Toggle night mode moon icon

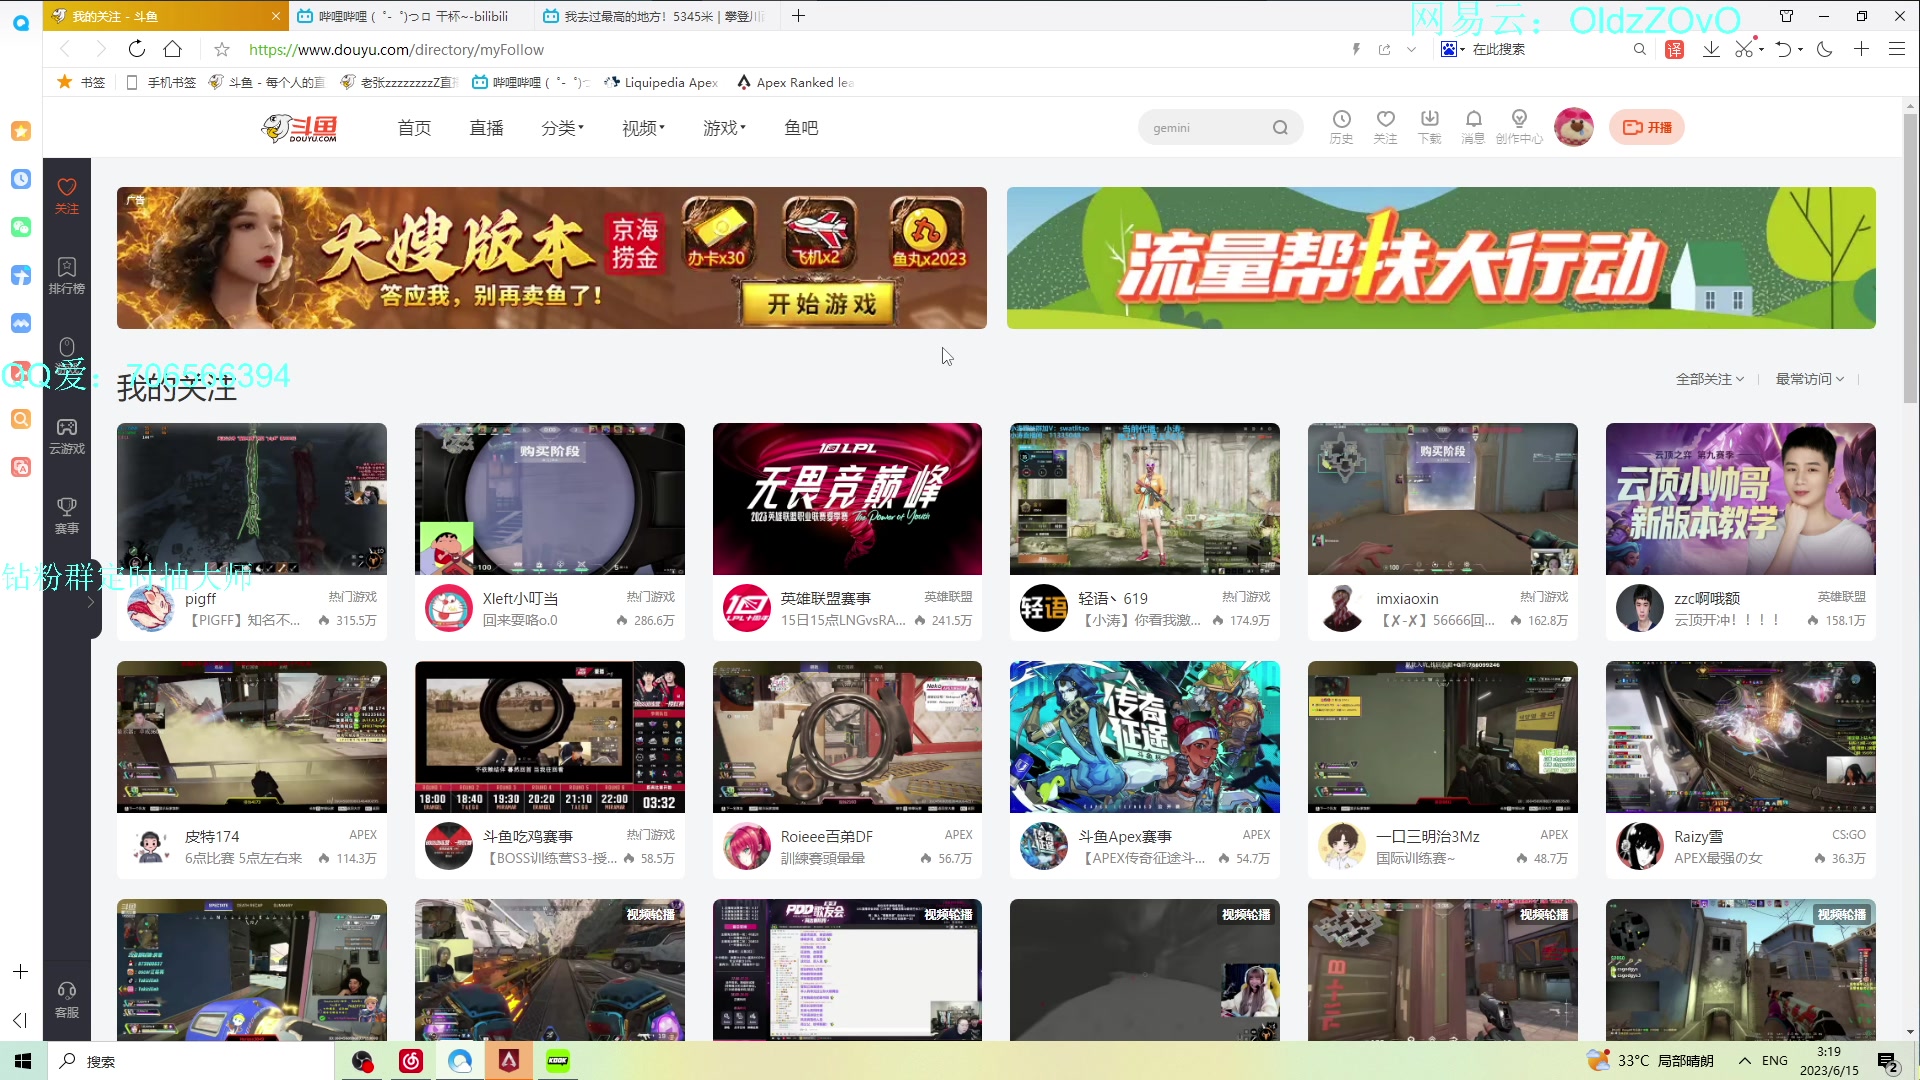tap(1824, 49)
